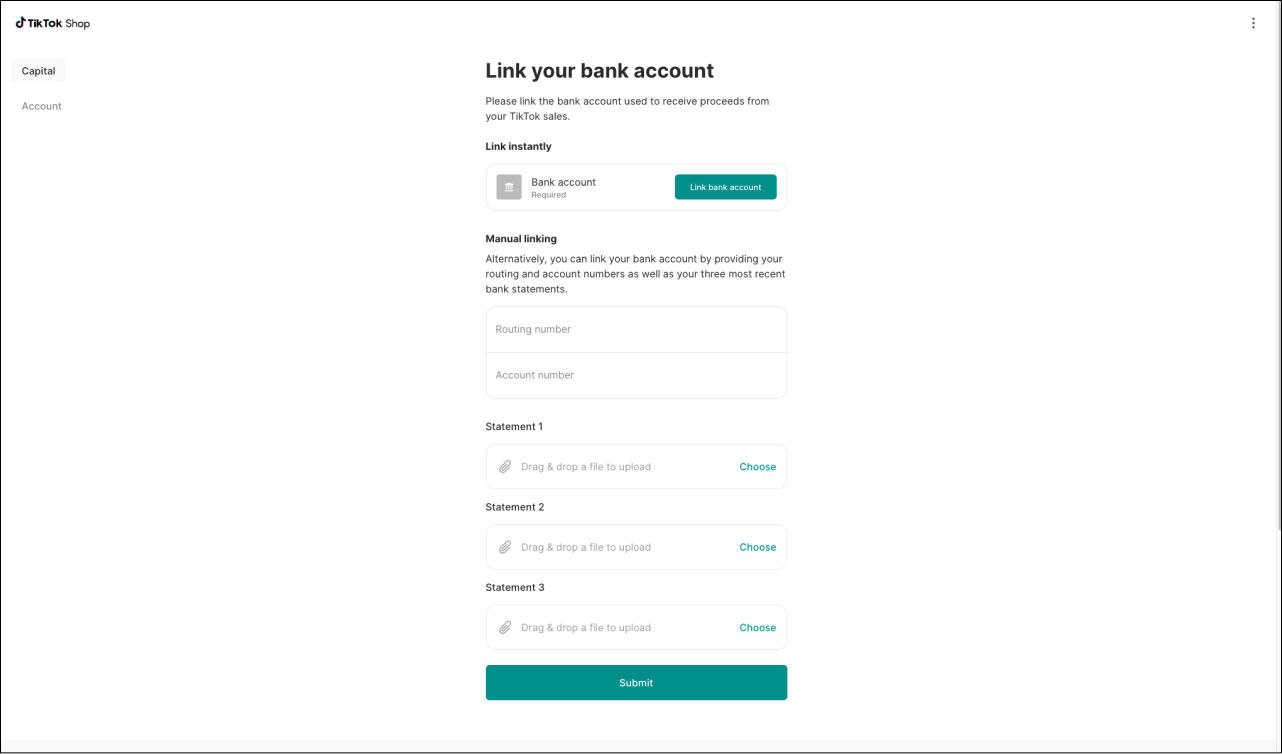1282x754 pixels.
Task: Focus the Routing number field
Action: coord(636,329)
